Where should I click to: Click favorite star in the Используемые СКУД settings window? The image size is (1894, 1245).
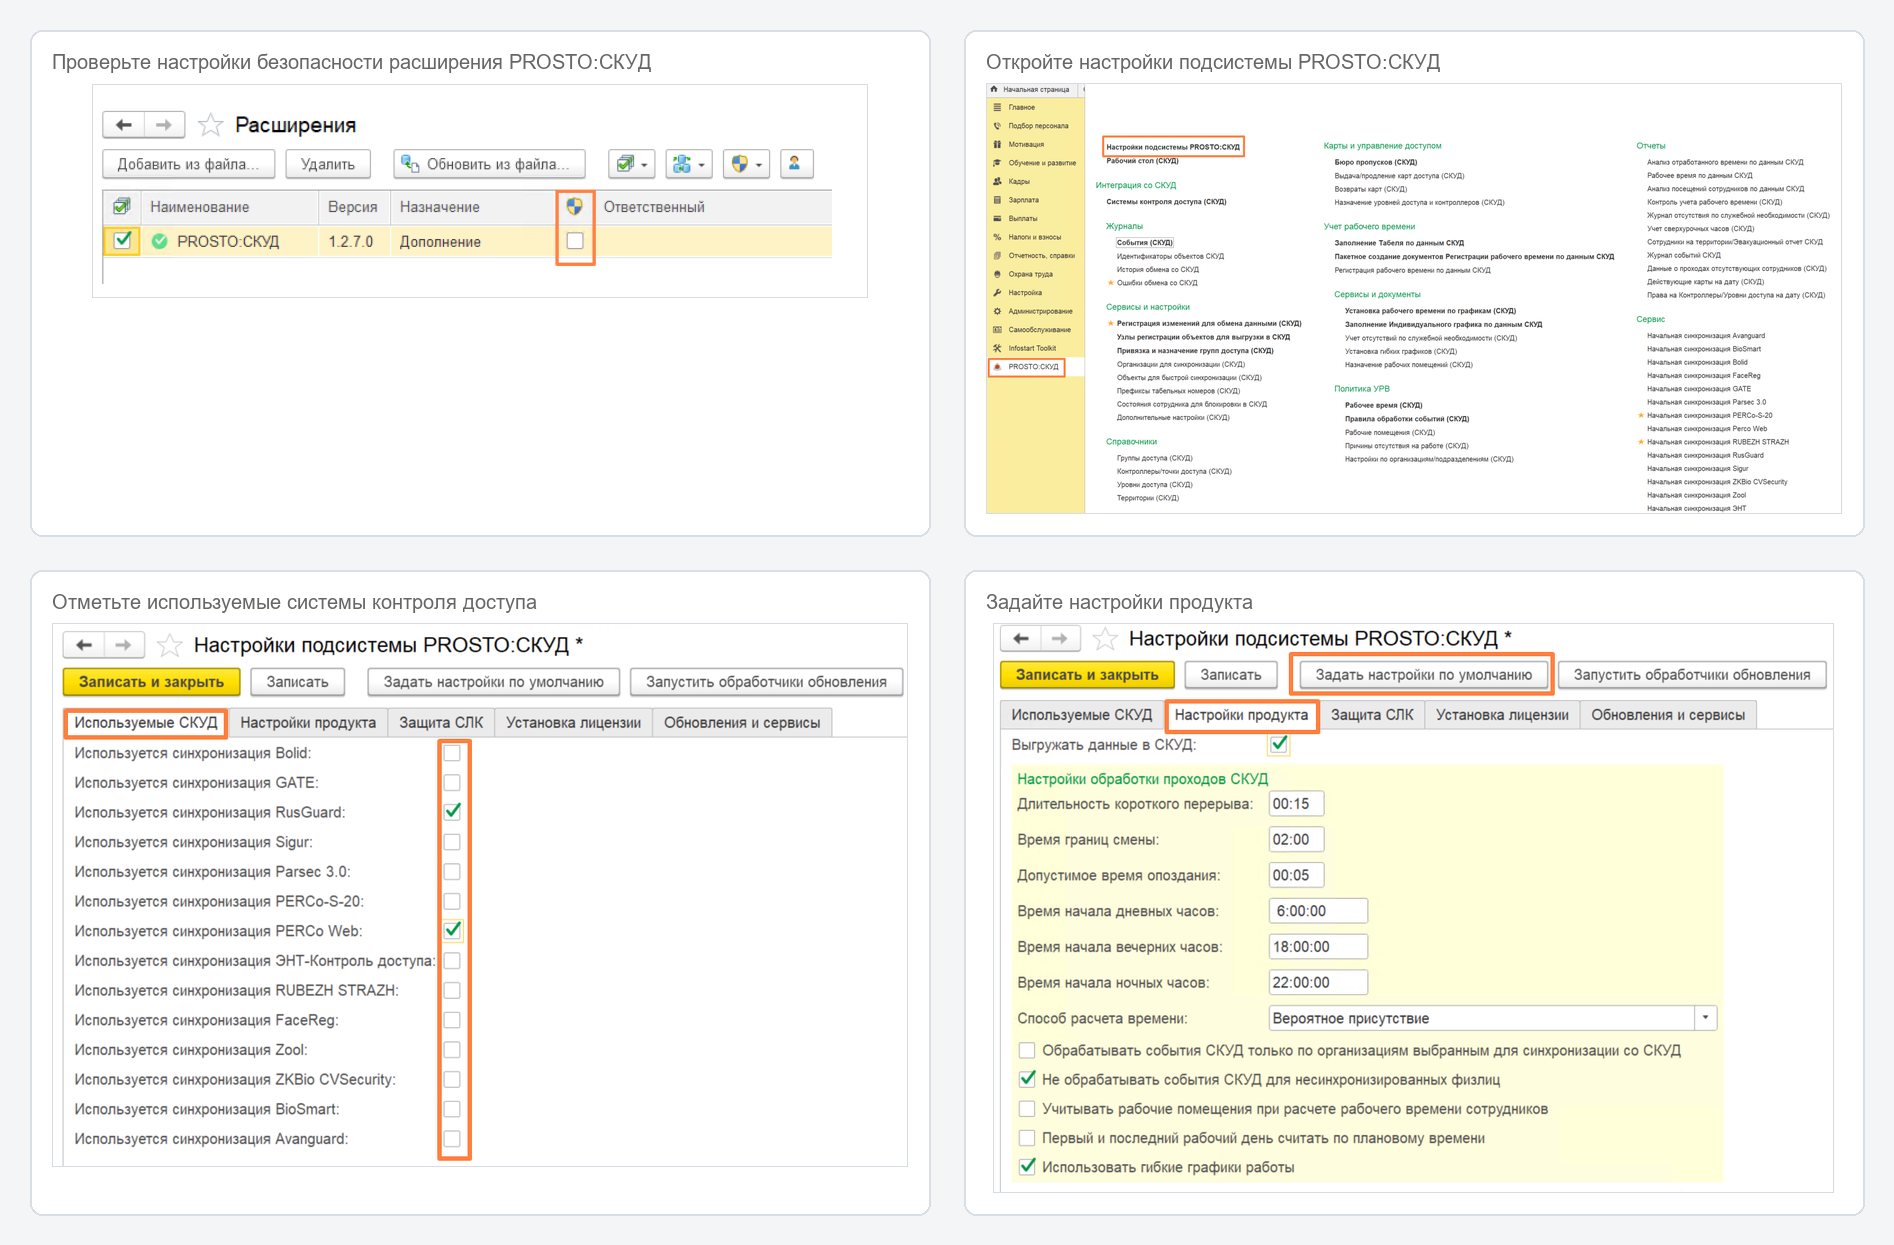click(x=169, y=645)
